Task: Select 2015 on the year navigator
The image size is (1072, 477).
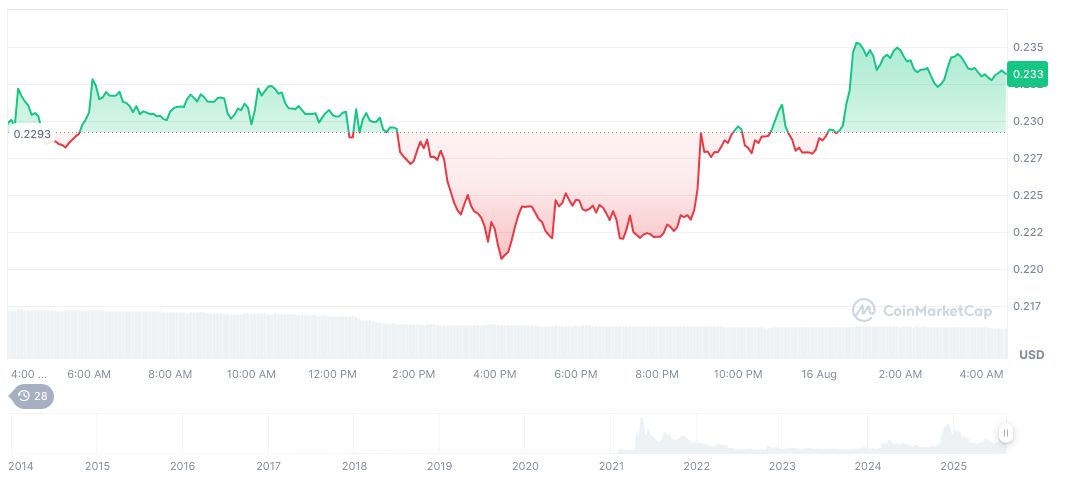Action: [x=97, y=466]
